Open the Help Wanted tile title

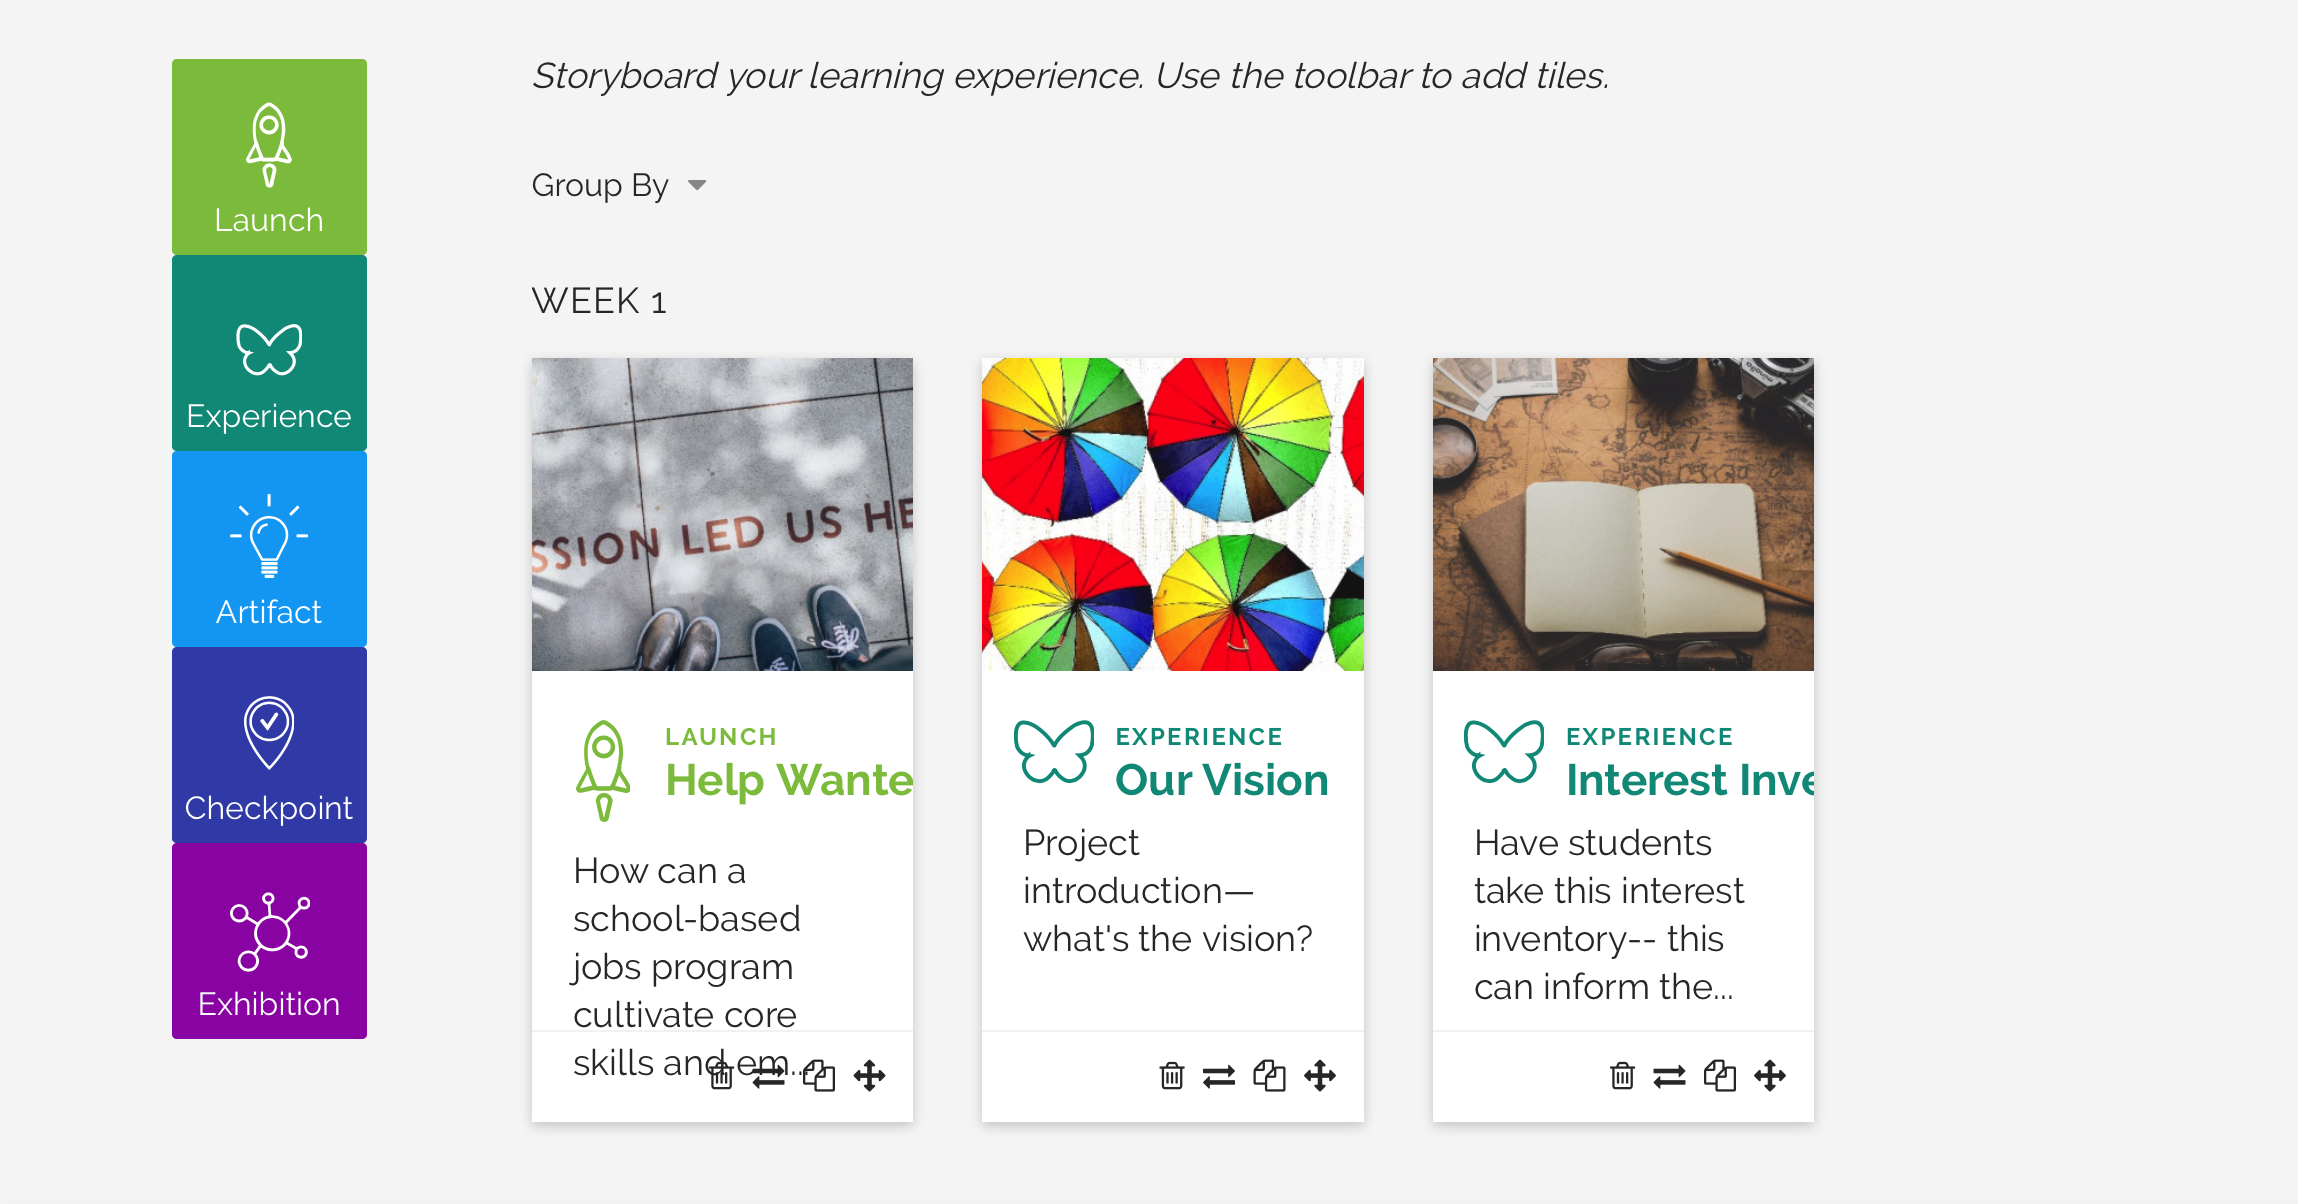[x=789, y=780]
